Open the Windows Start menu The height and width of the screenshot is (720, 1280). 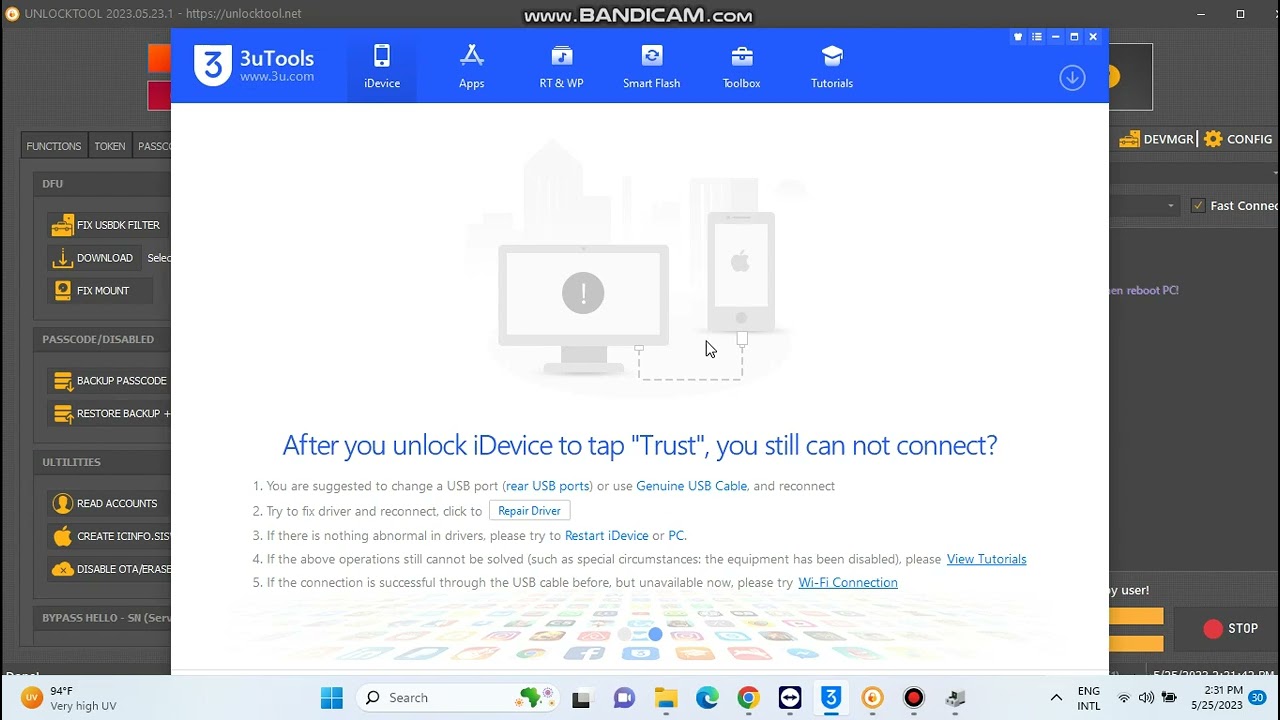332,698
